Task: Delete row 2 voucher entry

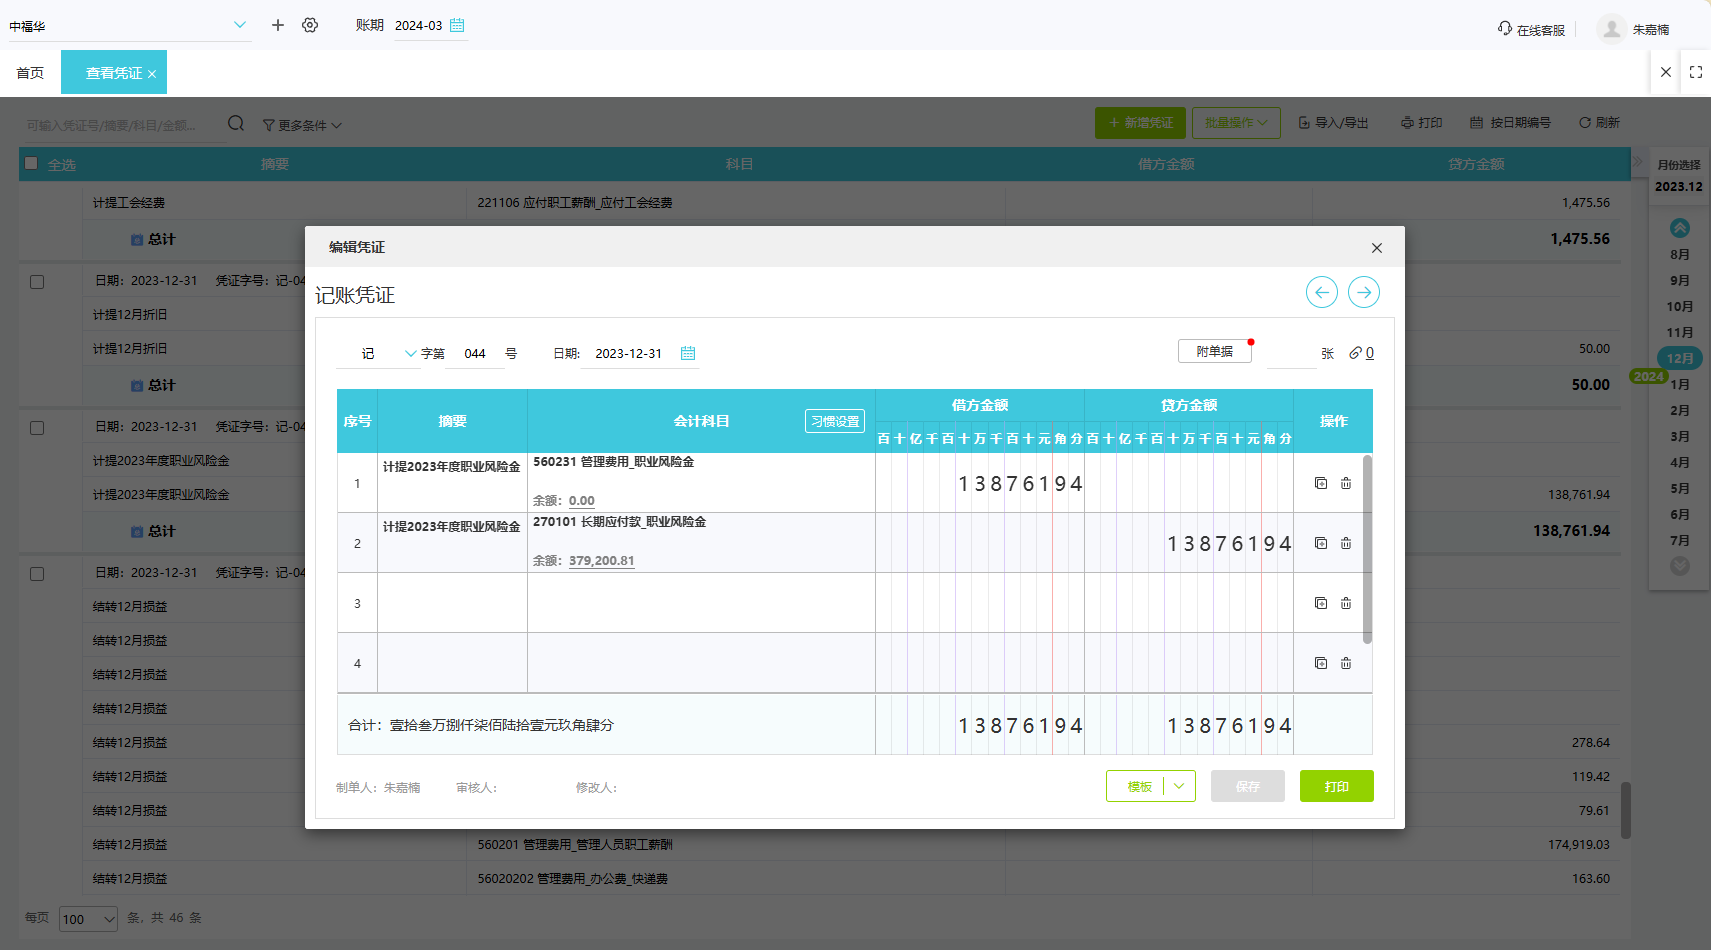Action: (x=1346, y=543)
